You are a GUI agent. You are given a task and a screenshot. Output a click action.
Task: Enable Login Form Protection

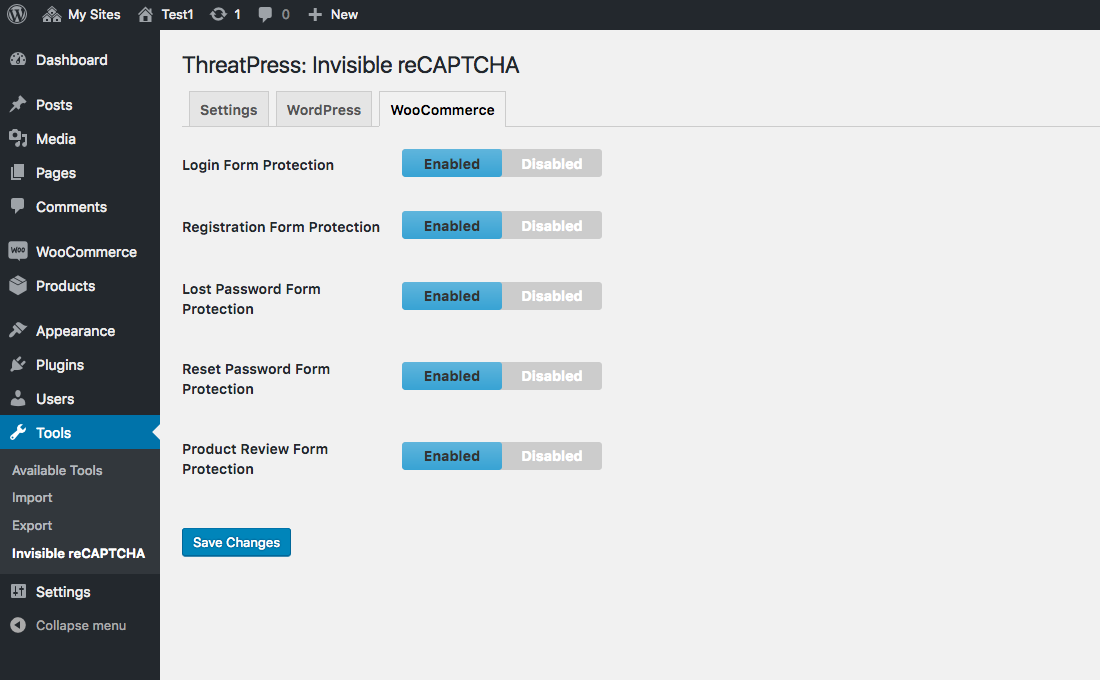452,164
